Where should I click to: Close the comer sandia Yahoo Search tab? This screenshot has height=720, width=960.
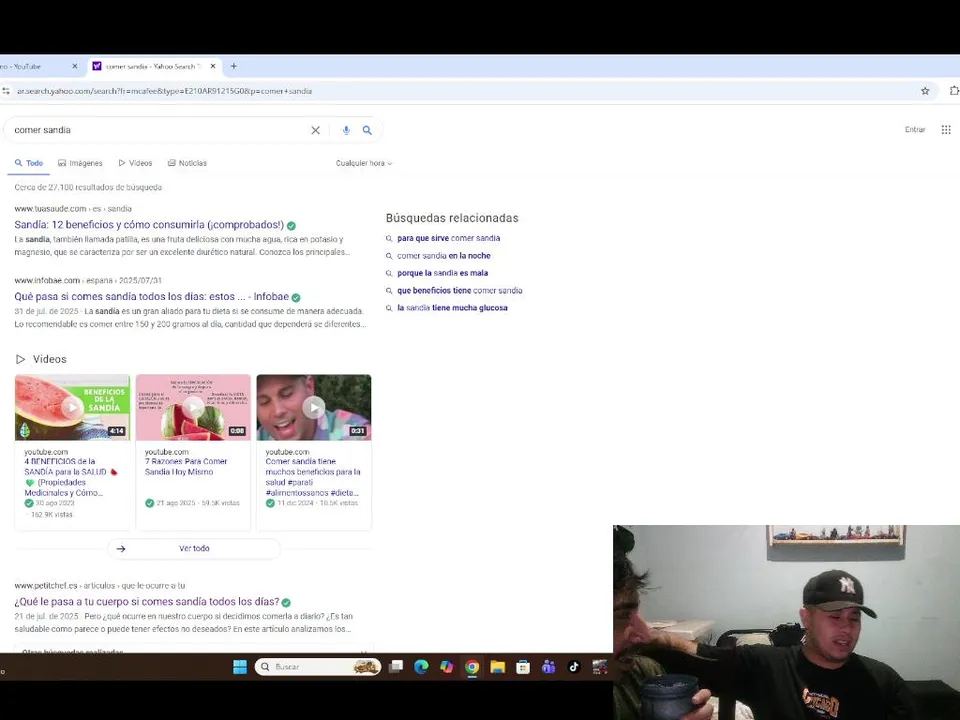212,66
